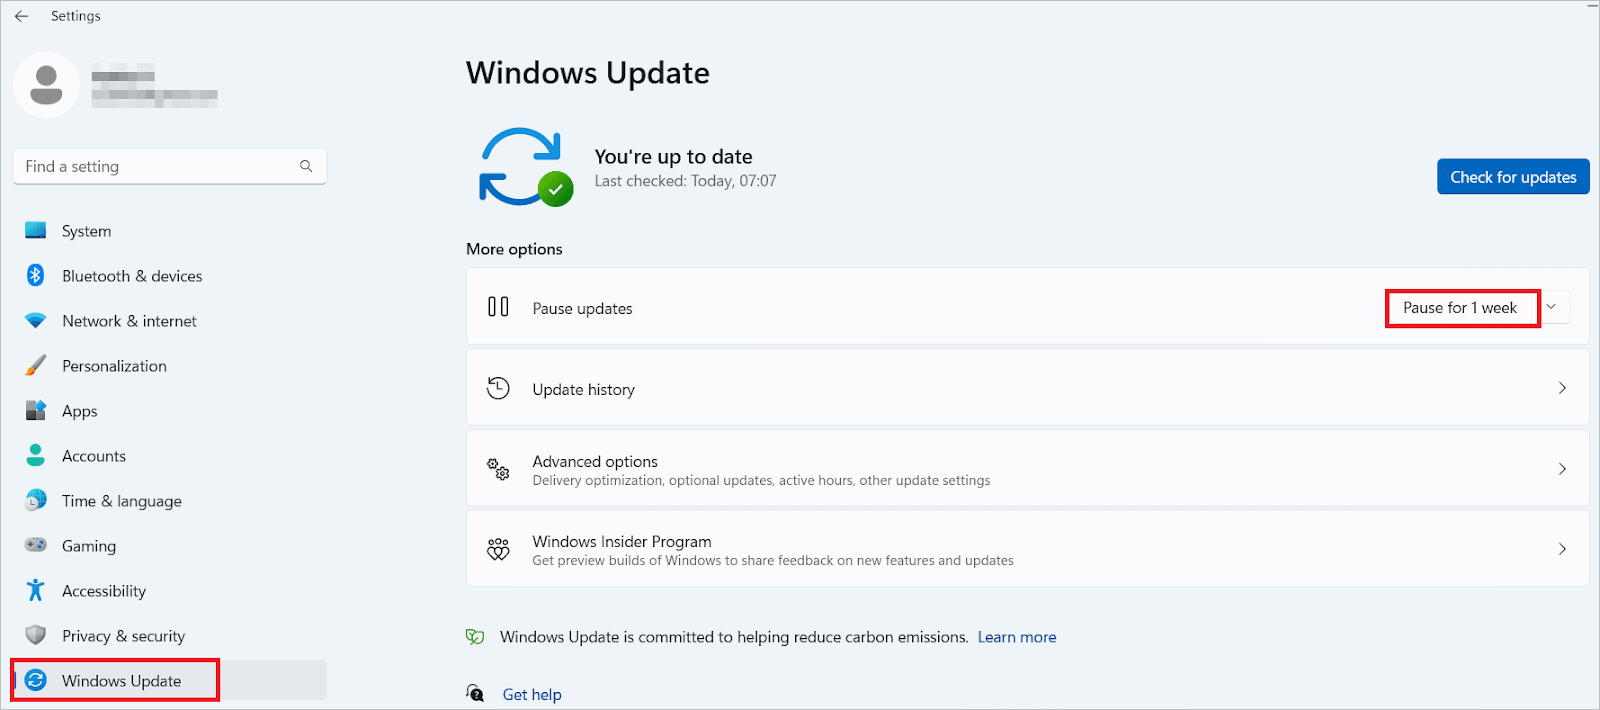Click the large update sync status icon
The width and height of the screenshot is (1600, 710).
(526, 167)
